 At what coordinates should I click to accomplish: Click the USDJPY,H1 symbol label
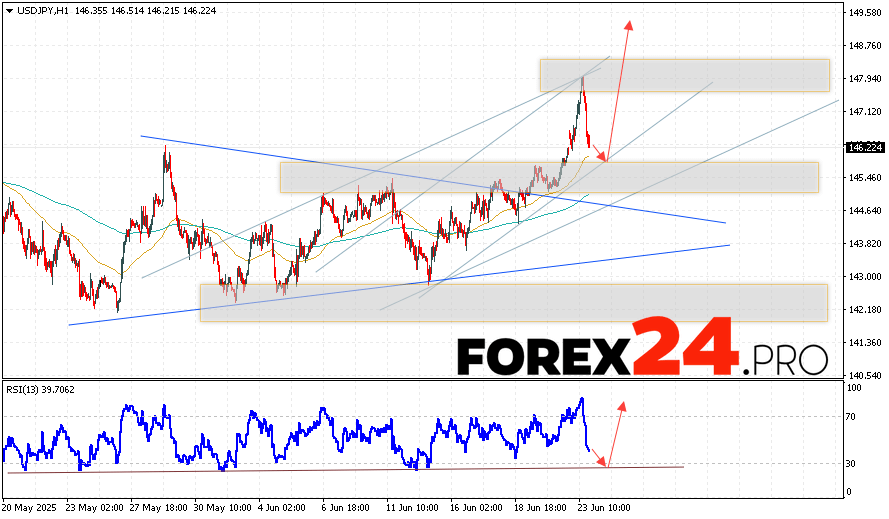tap(40, 9)
